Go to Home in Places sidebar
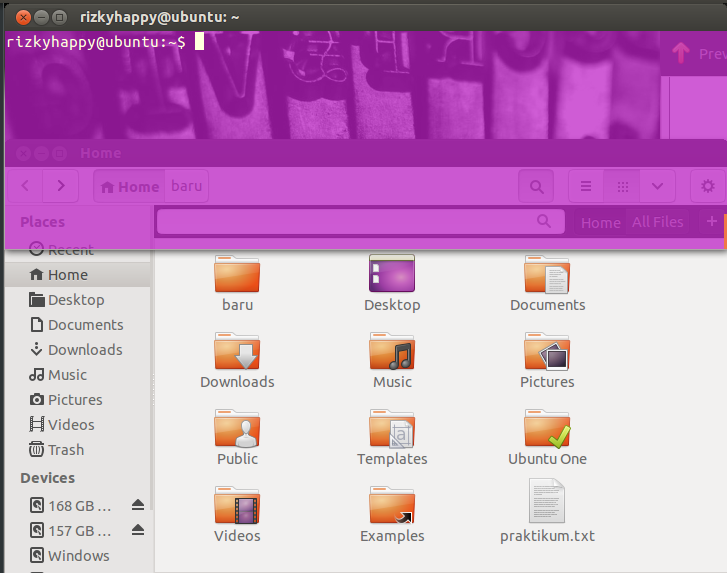Viewport: 727px width, 573px height. click(77, 275)
